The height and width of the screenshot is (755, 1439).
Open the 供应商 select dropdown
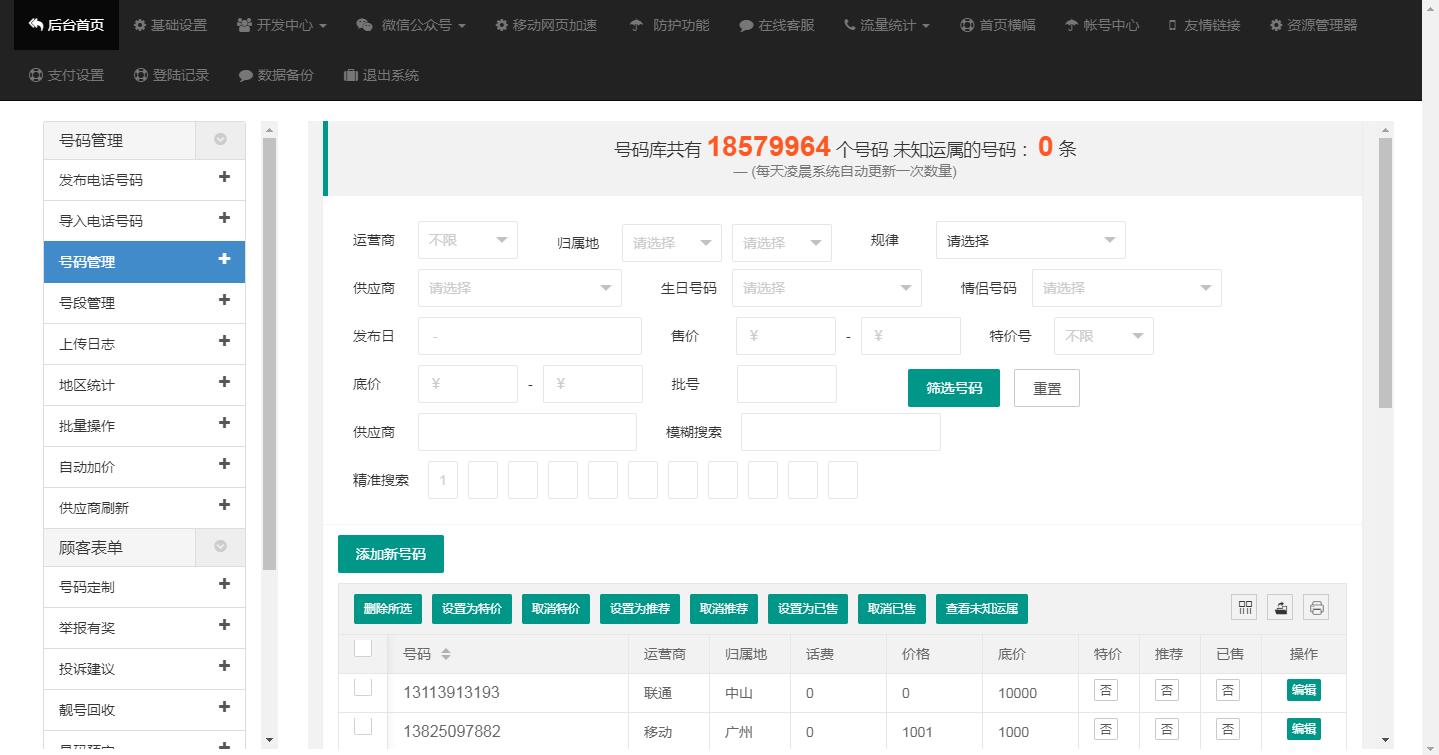click(x=520, y=288)
